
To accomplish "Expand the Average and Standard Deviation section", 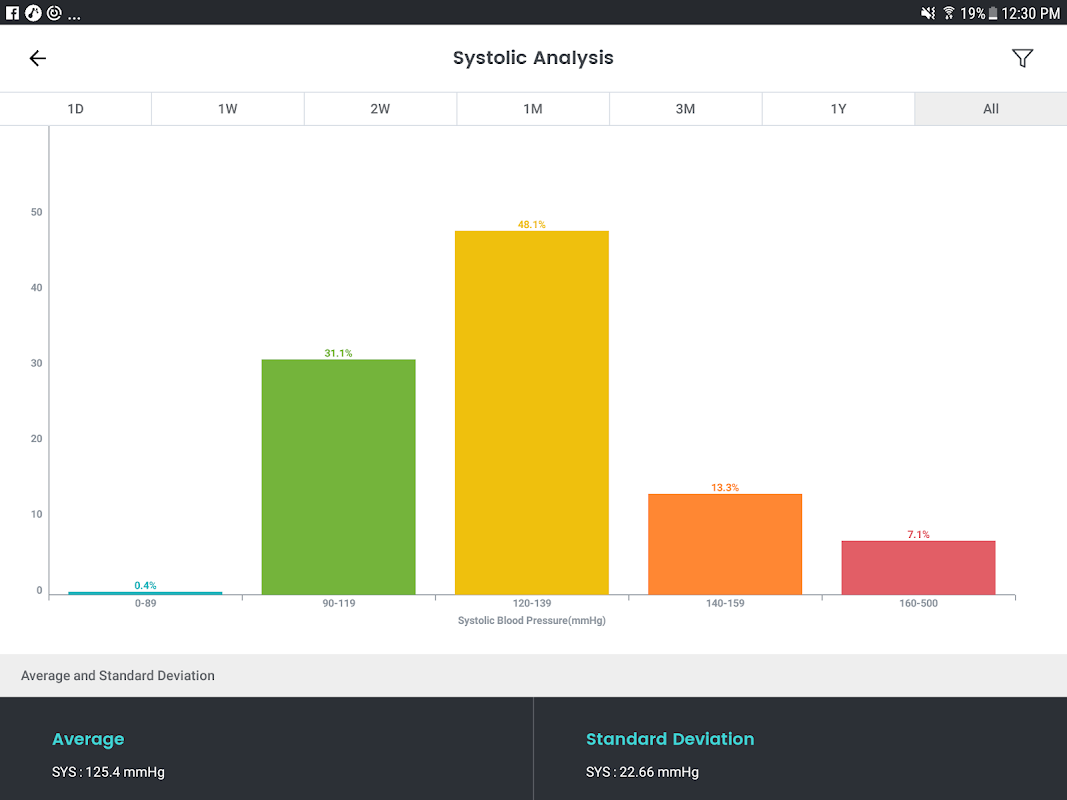I will point(117,675).
